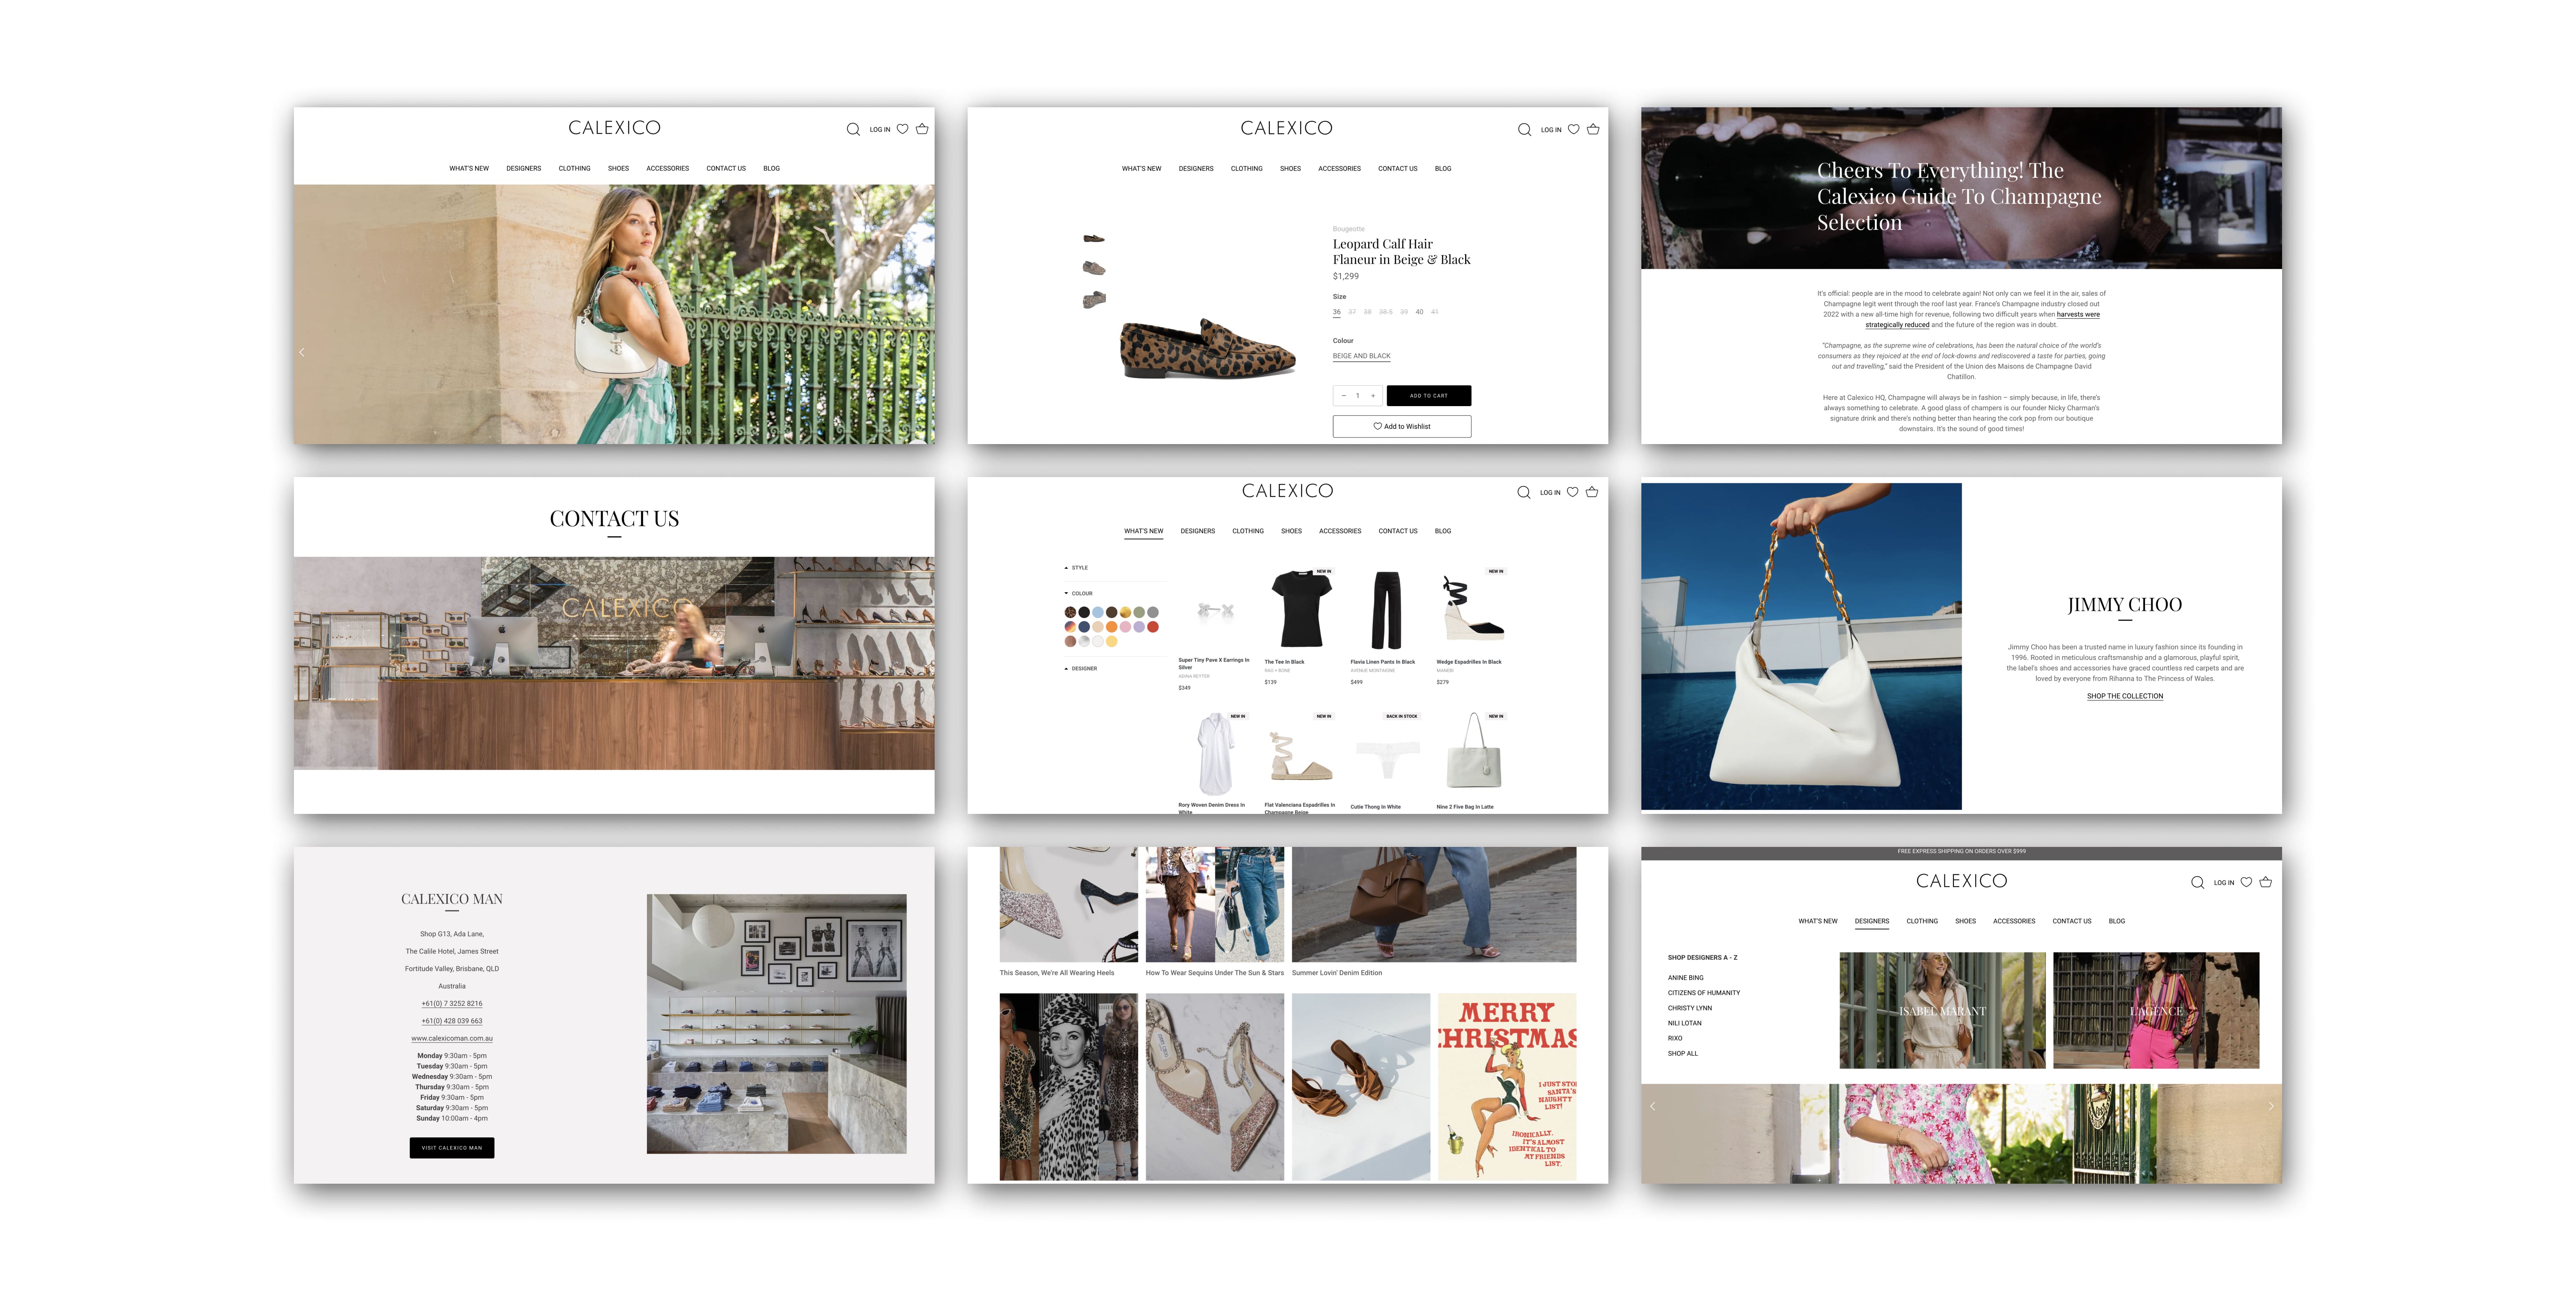Click previous slide arrow on homepage hero image

coord(302,352)
